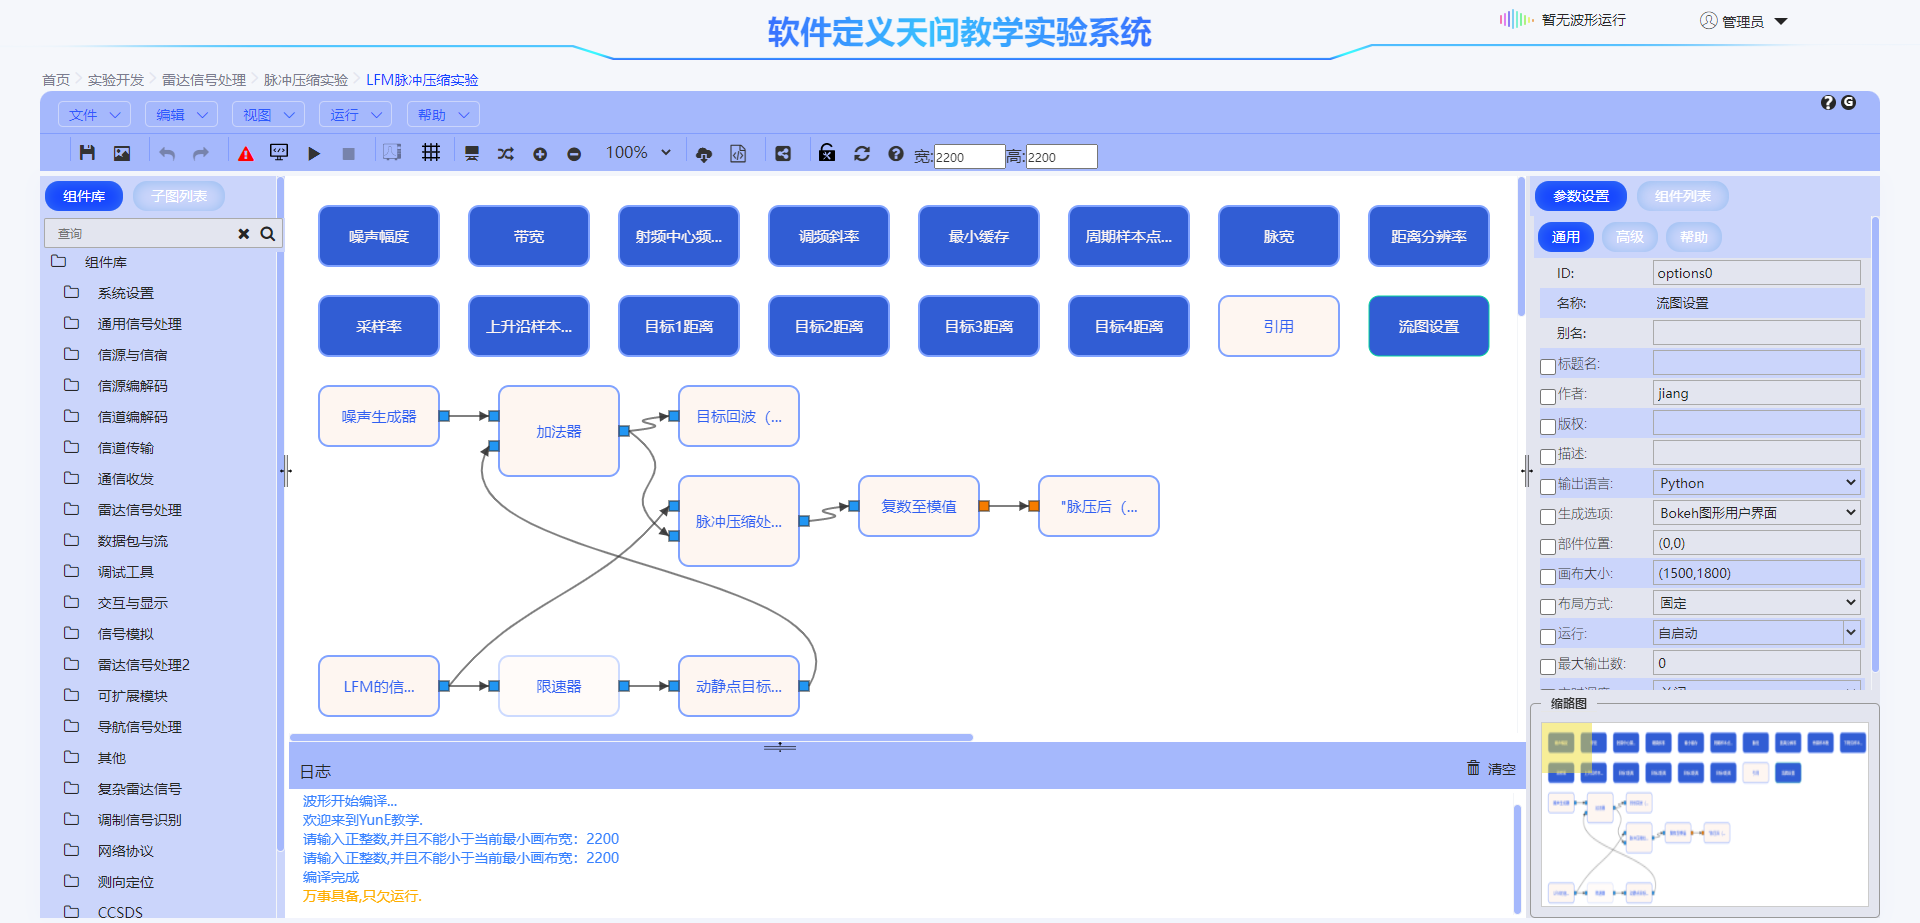Select the 噪声生成器 block

click(379, 416)
